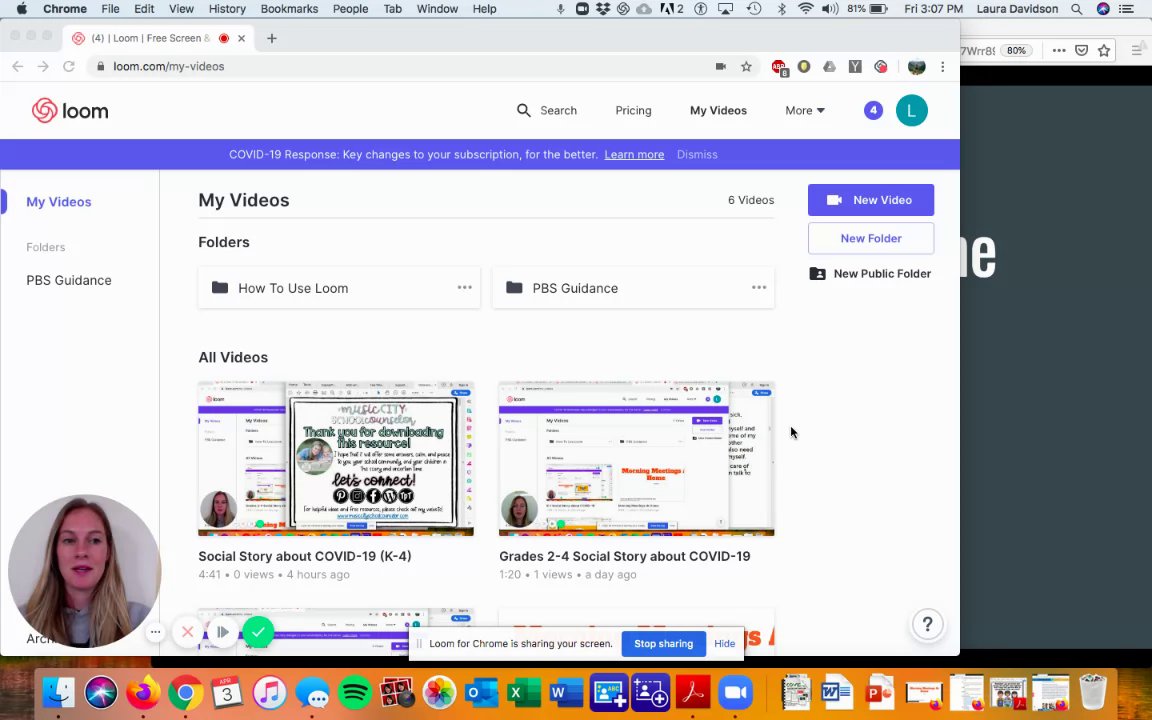Open Adobe Acrobat from the Dock
The height and width of the screenshot is (720, 1152).
(x=693, y=693)
